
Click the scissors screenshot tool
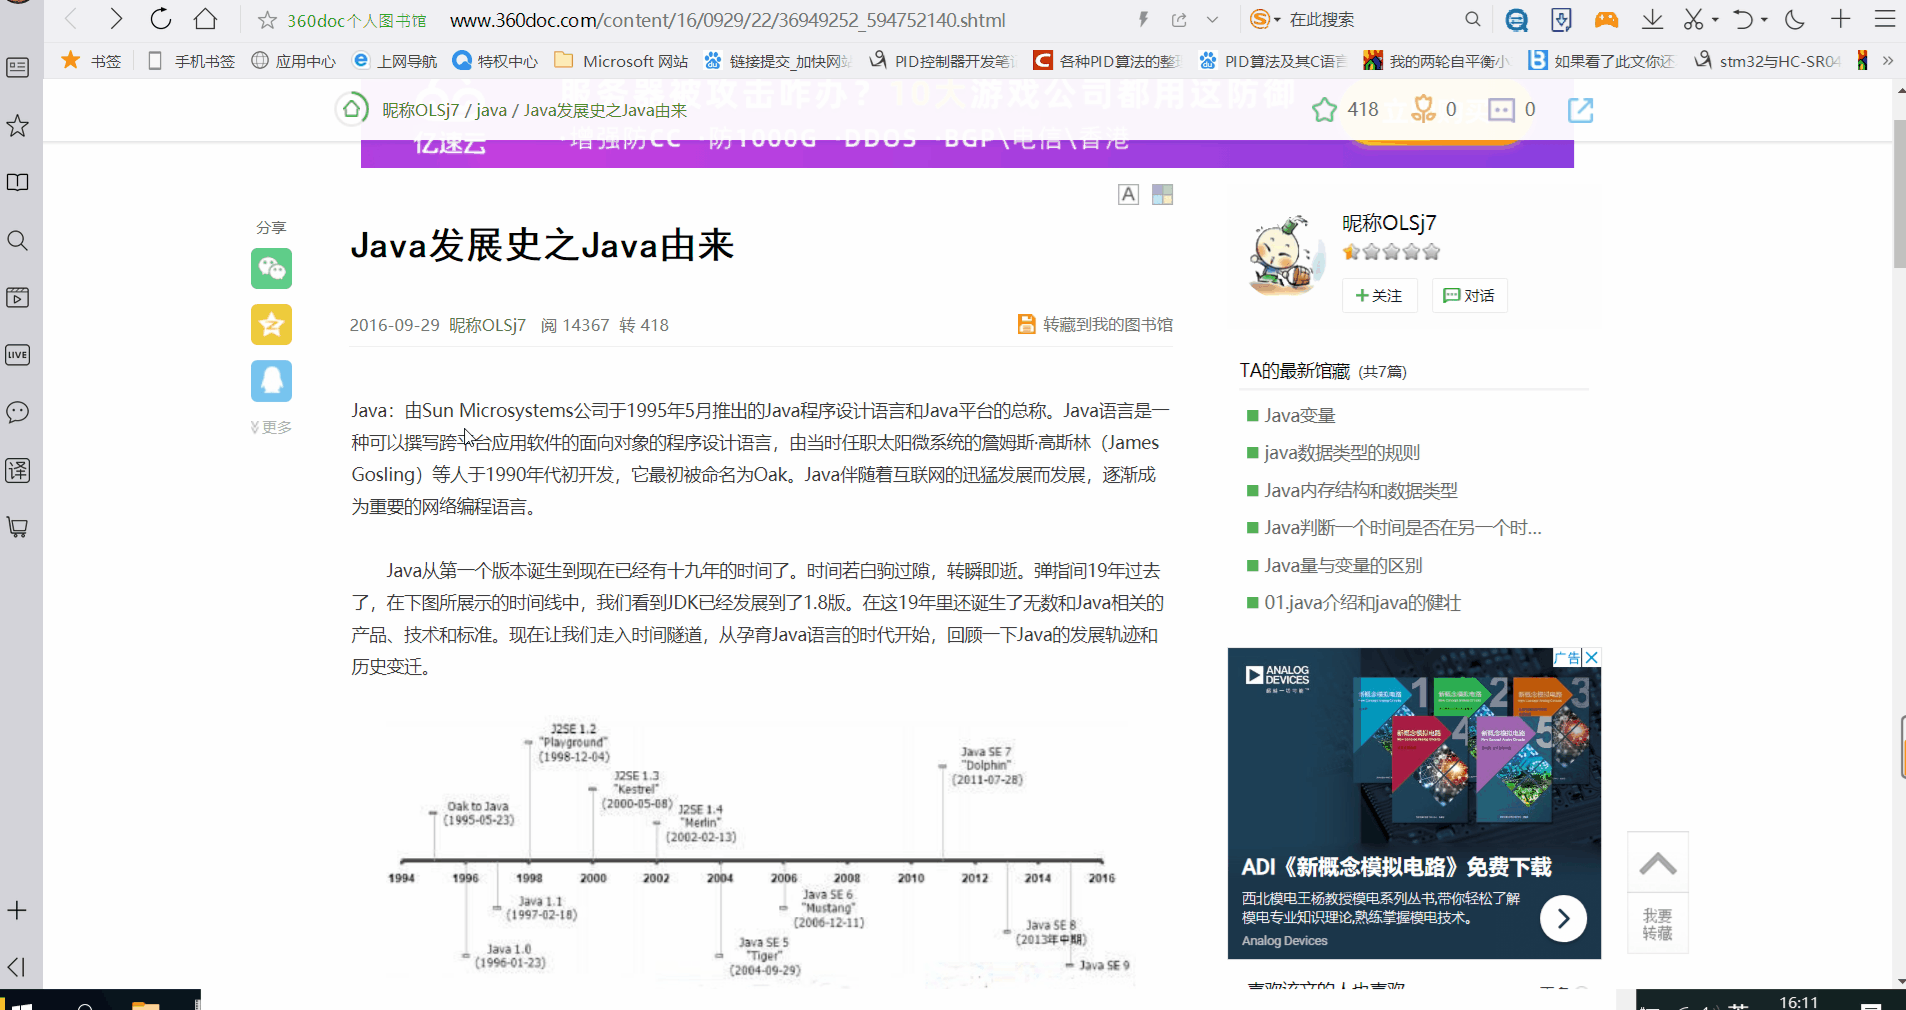click(1693, 19)
